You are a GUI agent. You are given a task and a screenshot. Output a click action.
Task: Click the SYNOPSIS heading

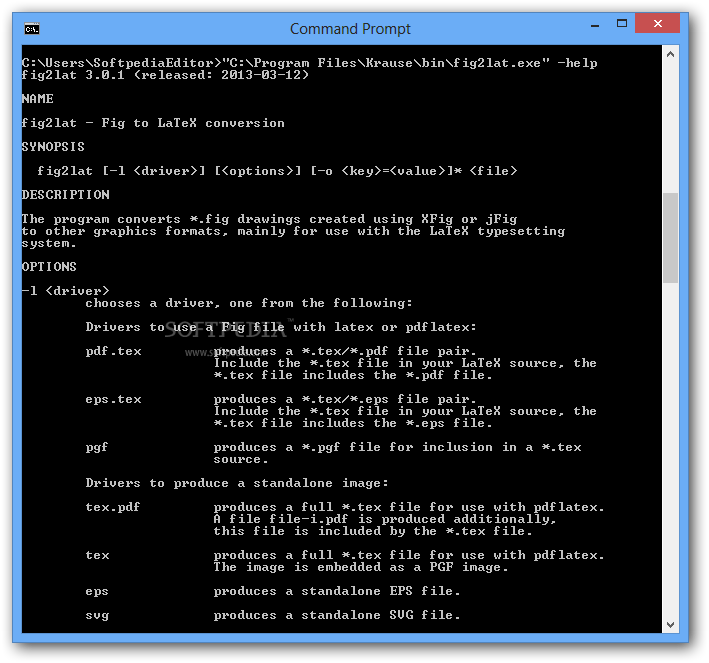(53, 147)
